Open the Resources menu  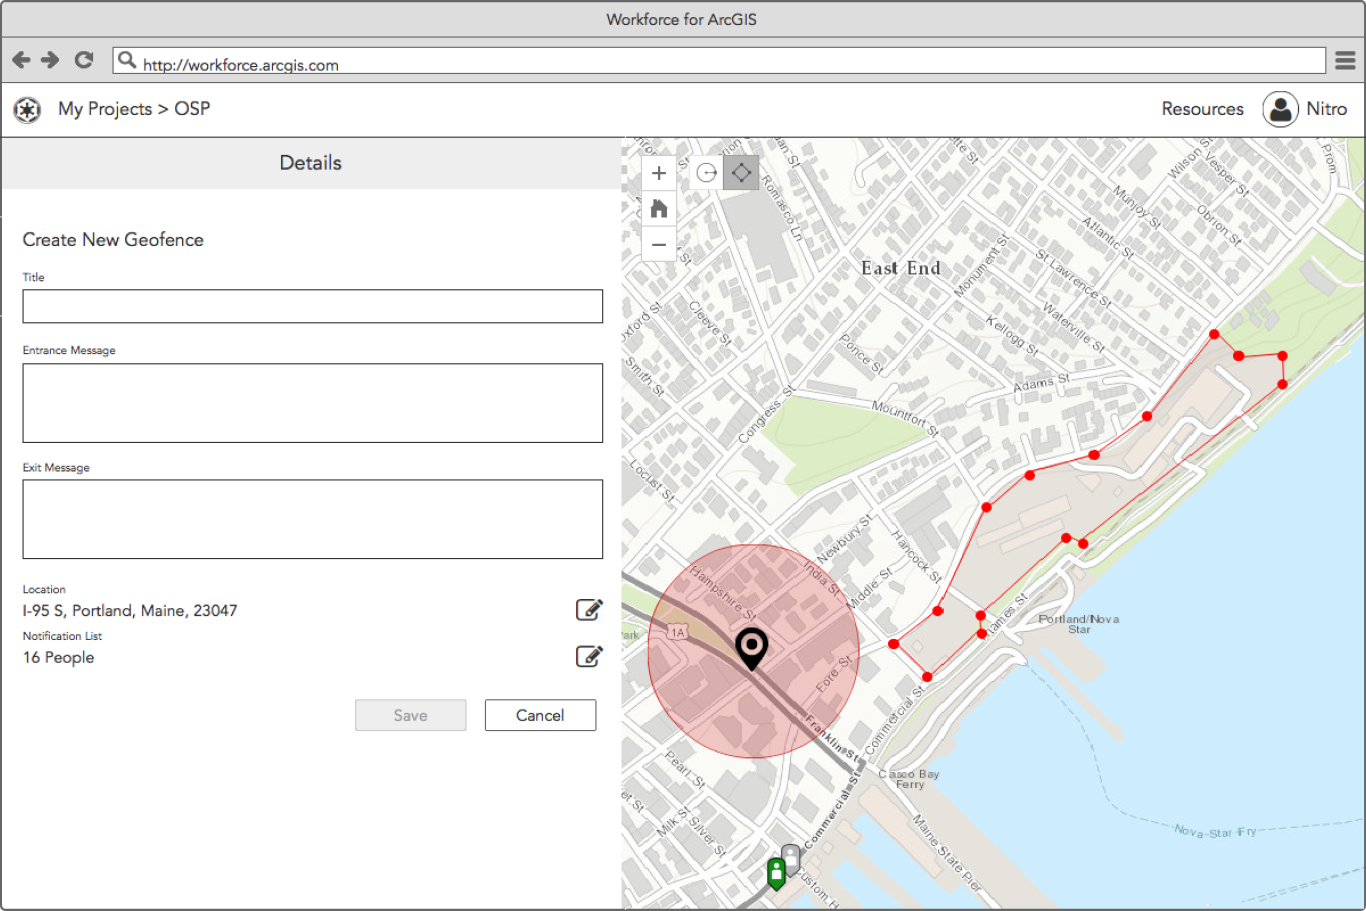(x=1202, y=109)
